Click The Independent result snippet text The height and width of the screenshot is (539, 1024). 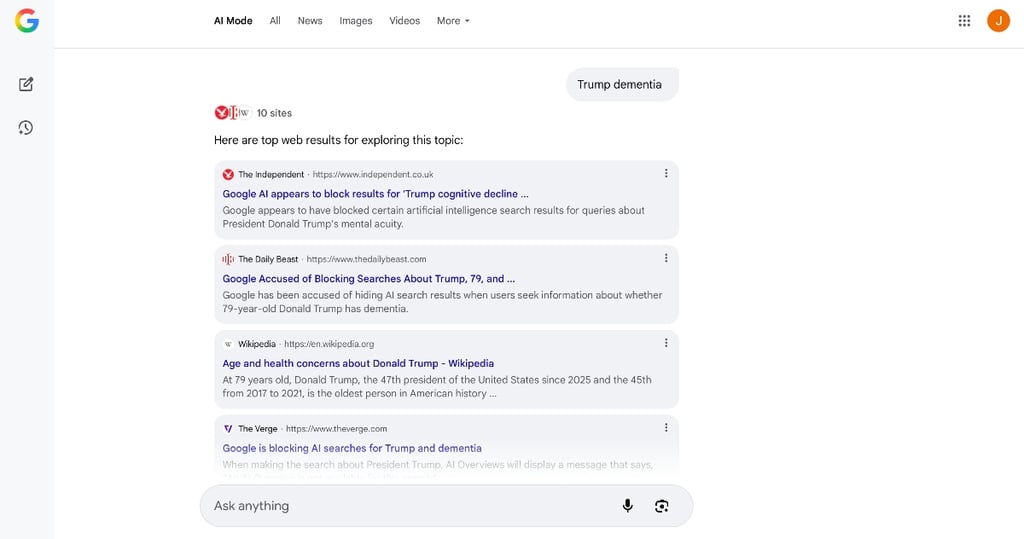[433, 217]
